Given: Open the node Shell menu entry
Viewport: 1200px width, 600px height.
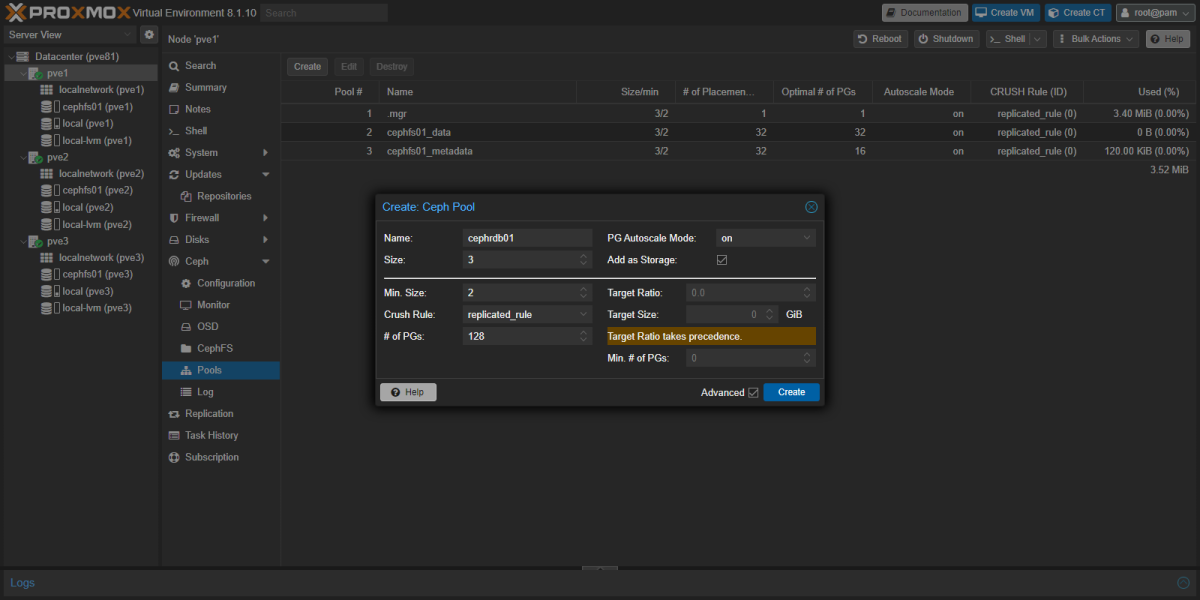Looking at the screenshot, I should [196, 131].
